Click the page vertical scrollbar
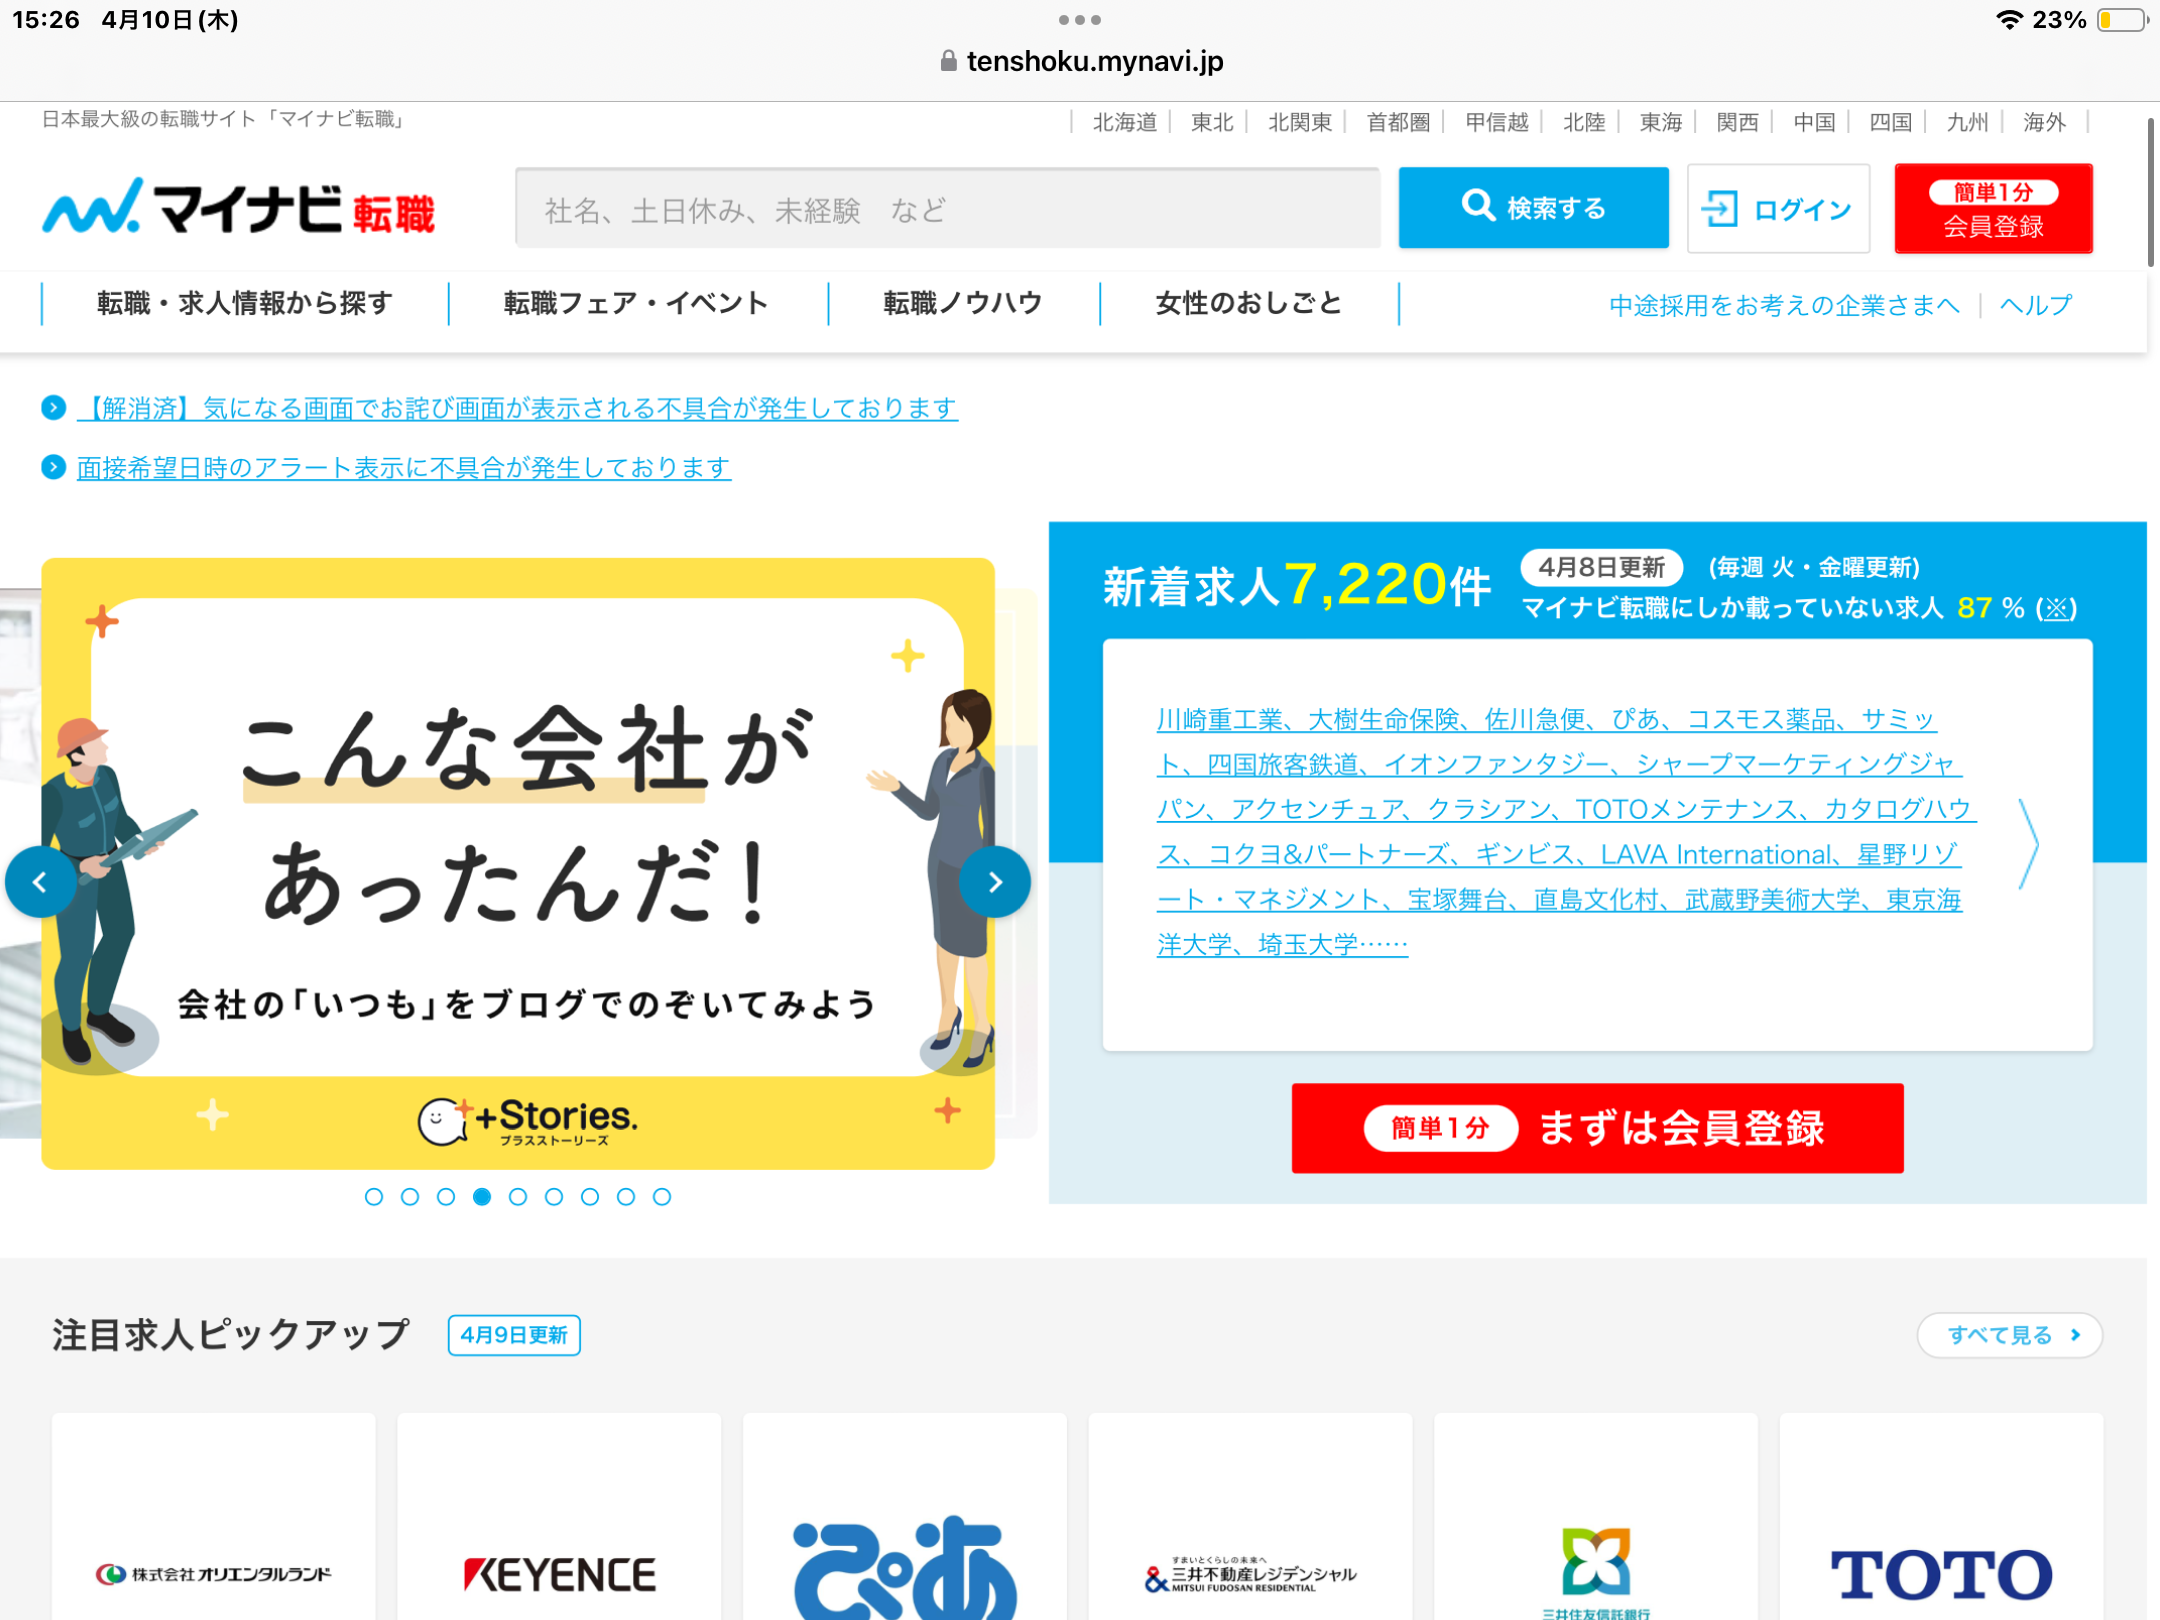Viewport: 2160px width, 1620px height. [2150, 192]
